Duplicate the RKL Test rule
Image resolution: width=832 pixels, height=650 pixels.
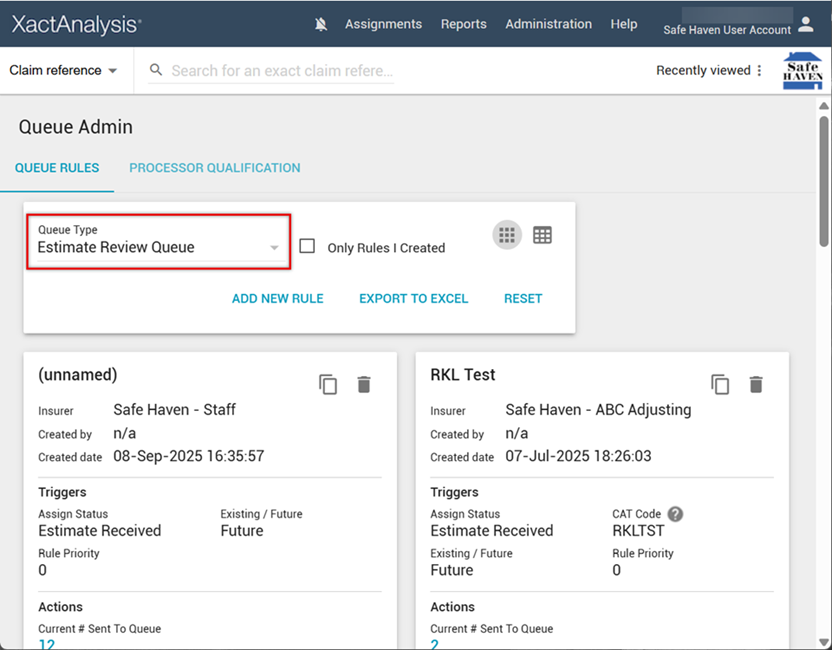tap(720, 385)
